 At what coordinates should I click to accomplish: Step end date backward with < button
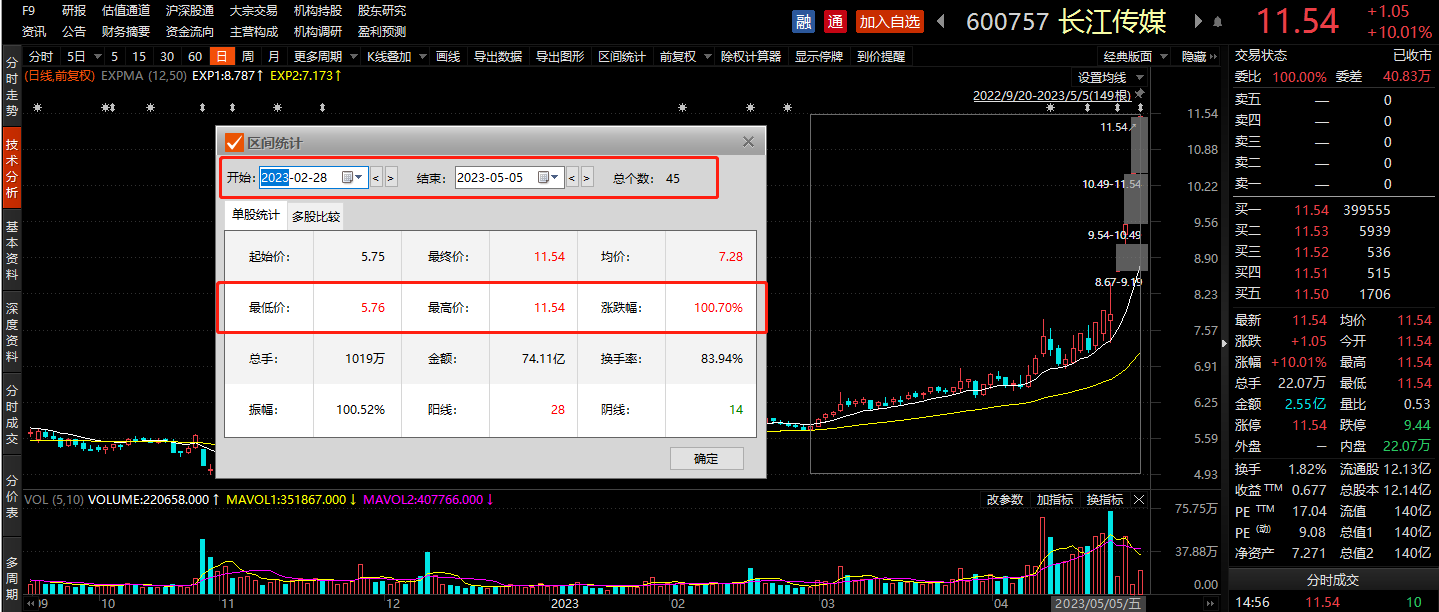(x=572, y=177)
